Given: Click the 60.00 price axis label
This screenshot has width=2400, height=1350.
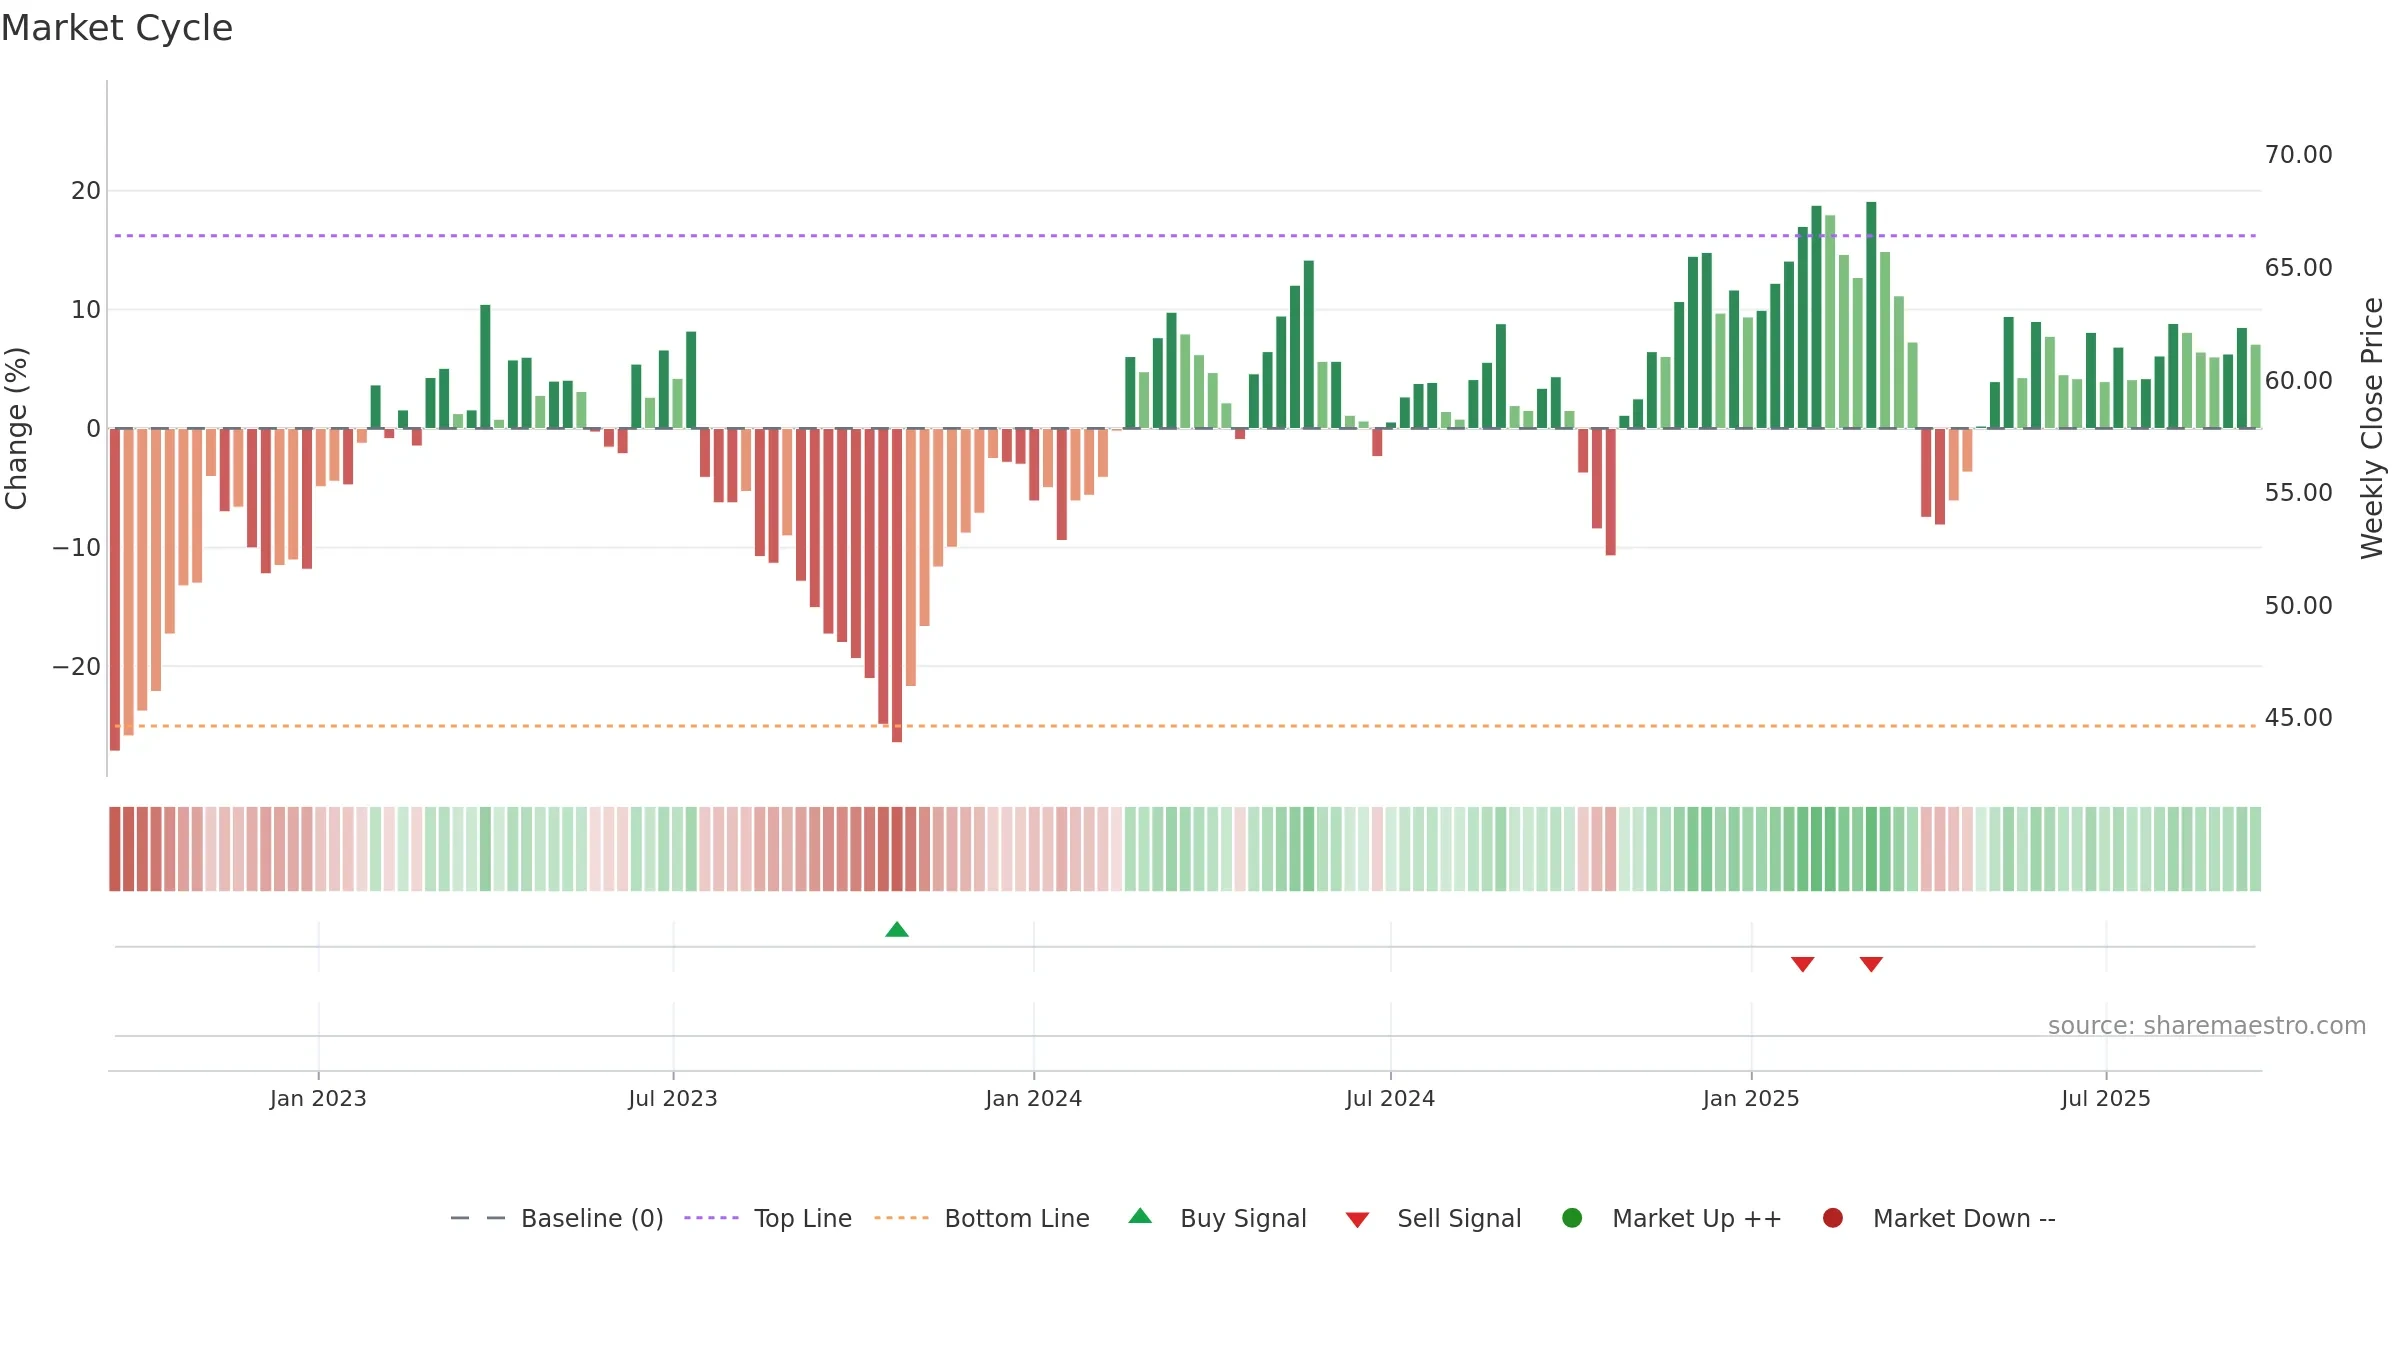Looking at the screenshot, I should [2298, 381].
